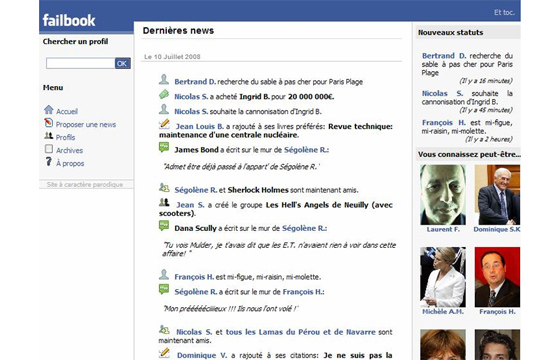Open Ségolène R. link in James Bond post

306,150
